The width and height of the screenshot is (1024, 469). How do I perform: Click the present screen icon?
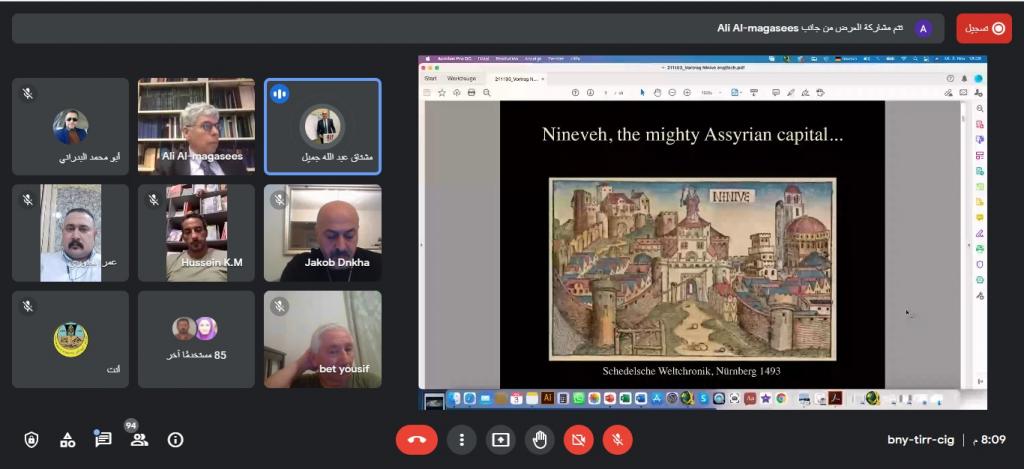tap(499, 439)
